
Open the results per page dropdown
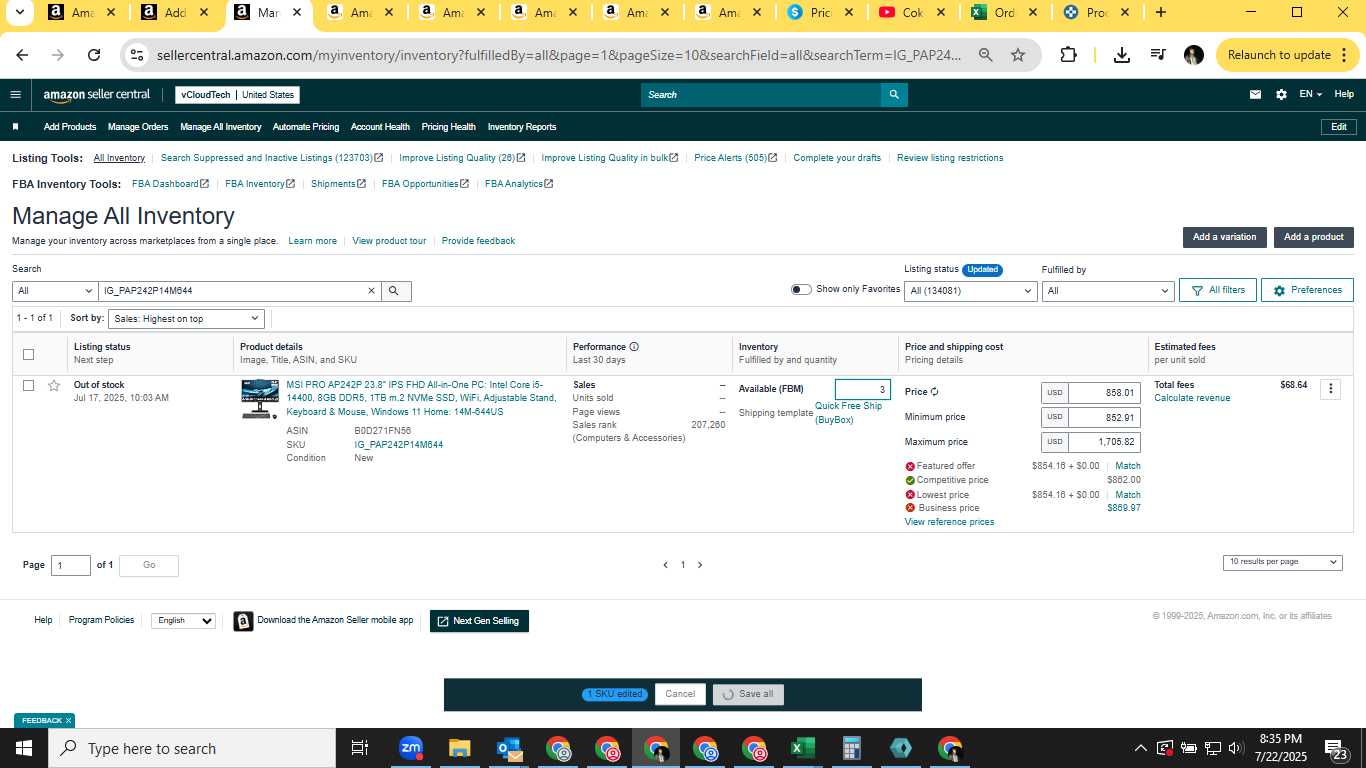(1282, 562)
